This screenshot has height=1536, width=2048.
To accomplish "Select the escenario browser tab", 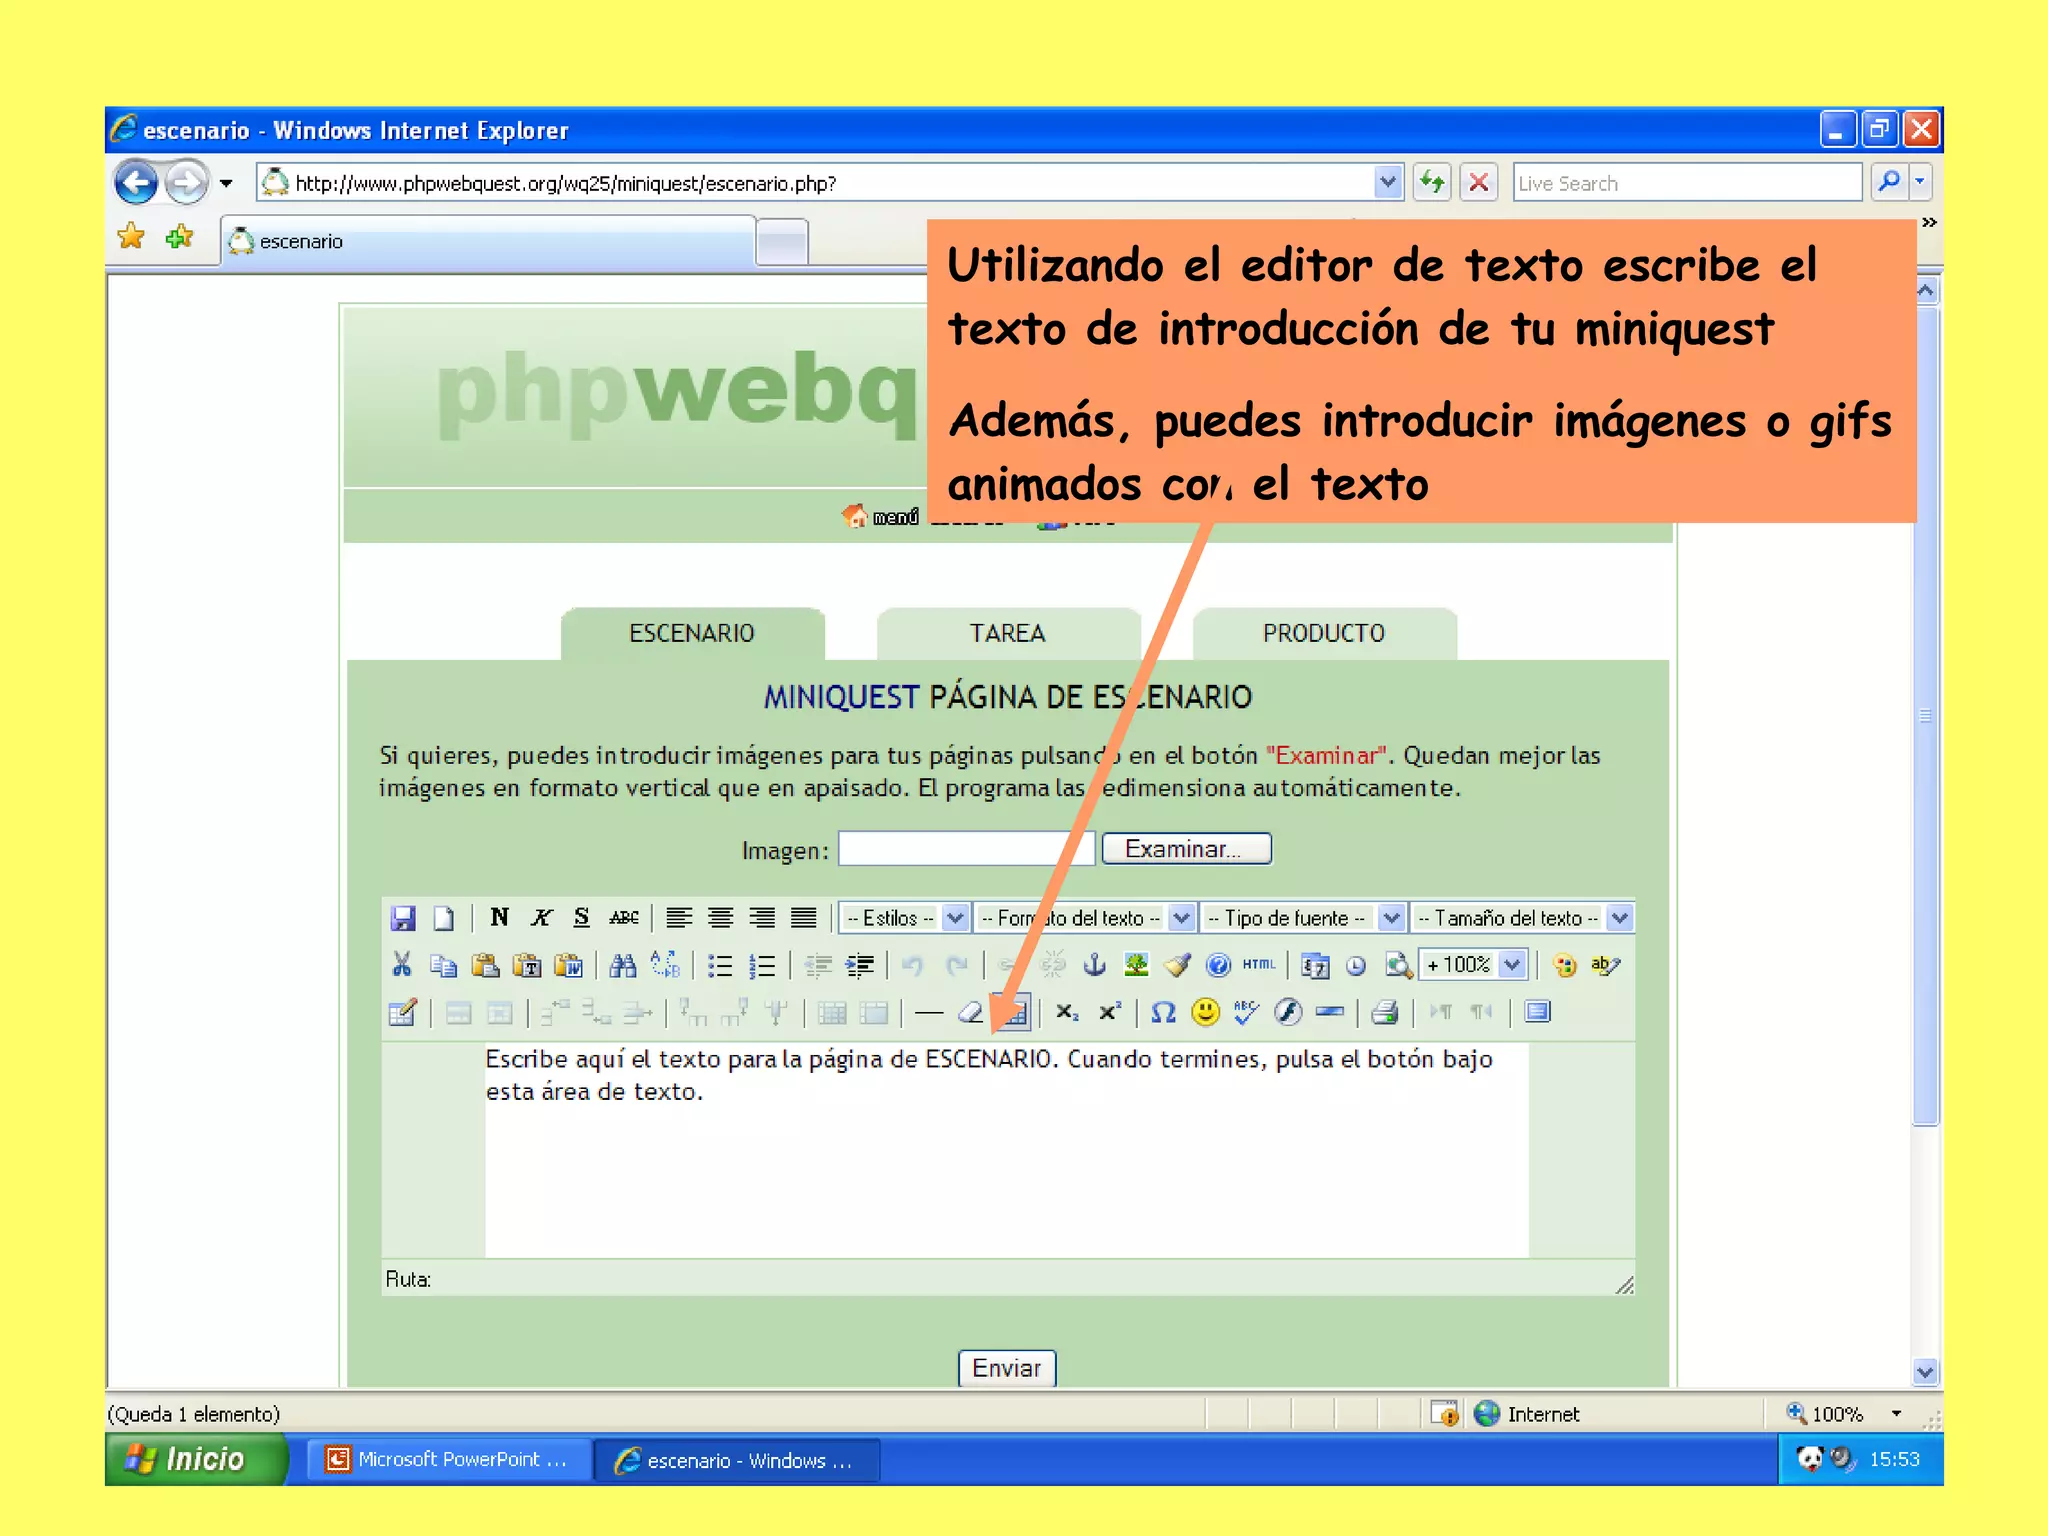I will (487, 241).
